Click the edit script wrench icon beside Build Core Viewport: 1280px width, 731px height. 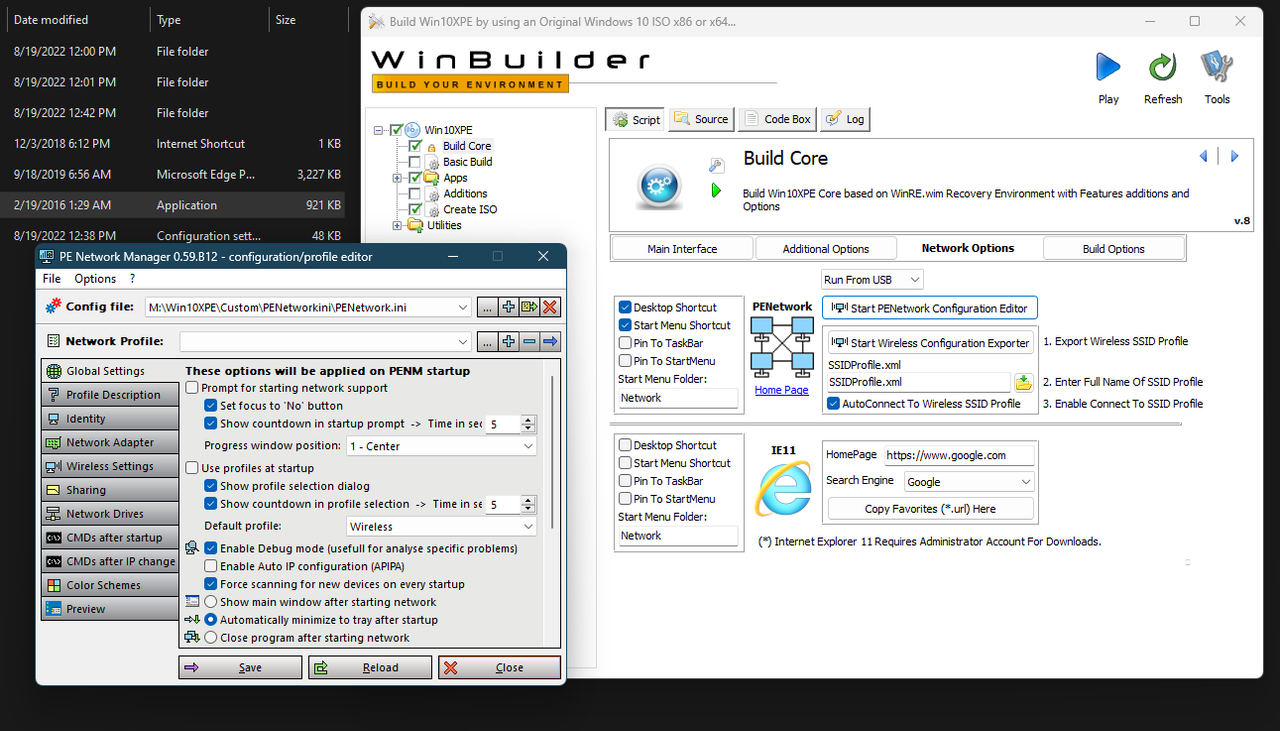716,166
